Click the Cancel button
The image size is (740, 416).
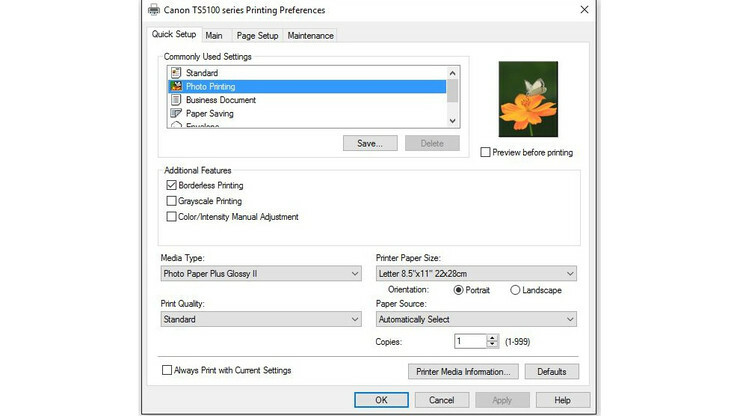click(442, 400)
